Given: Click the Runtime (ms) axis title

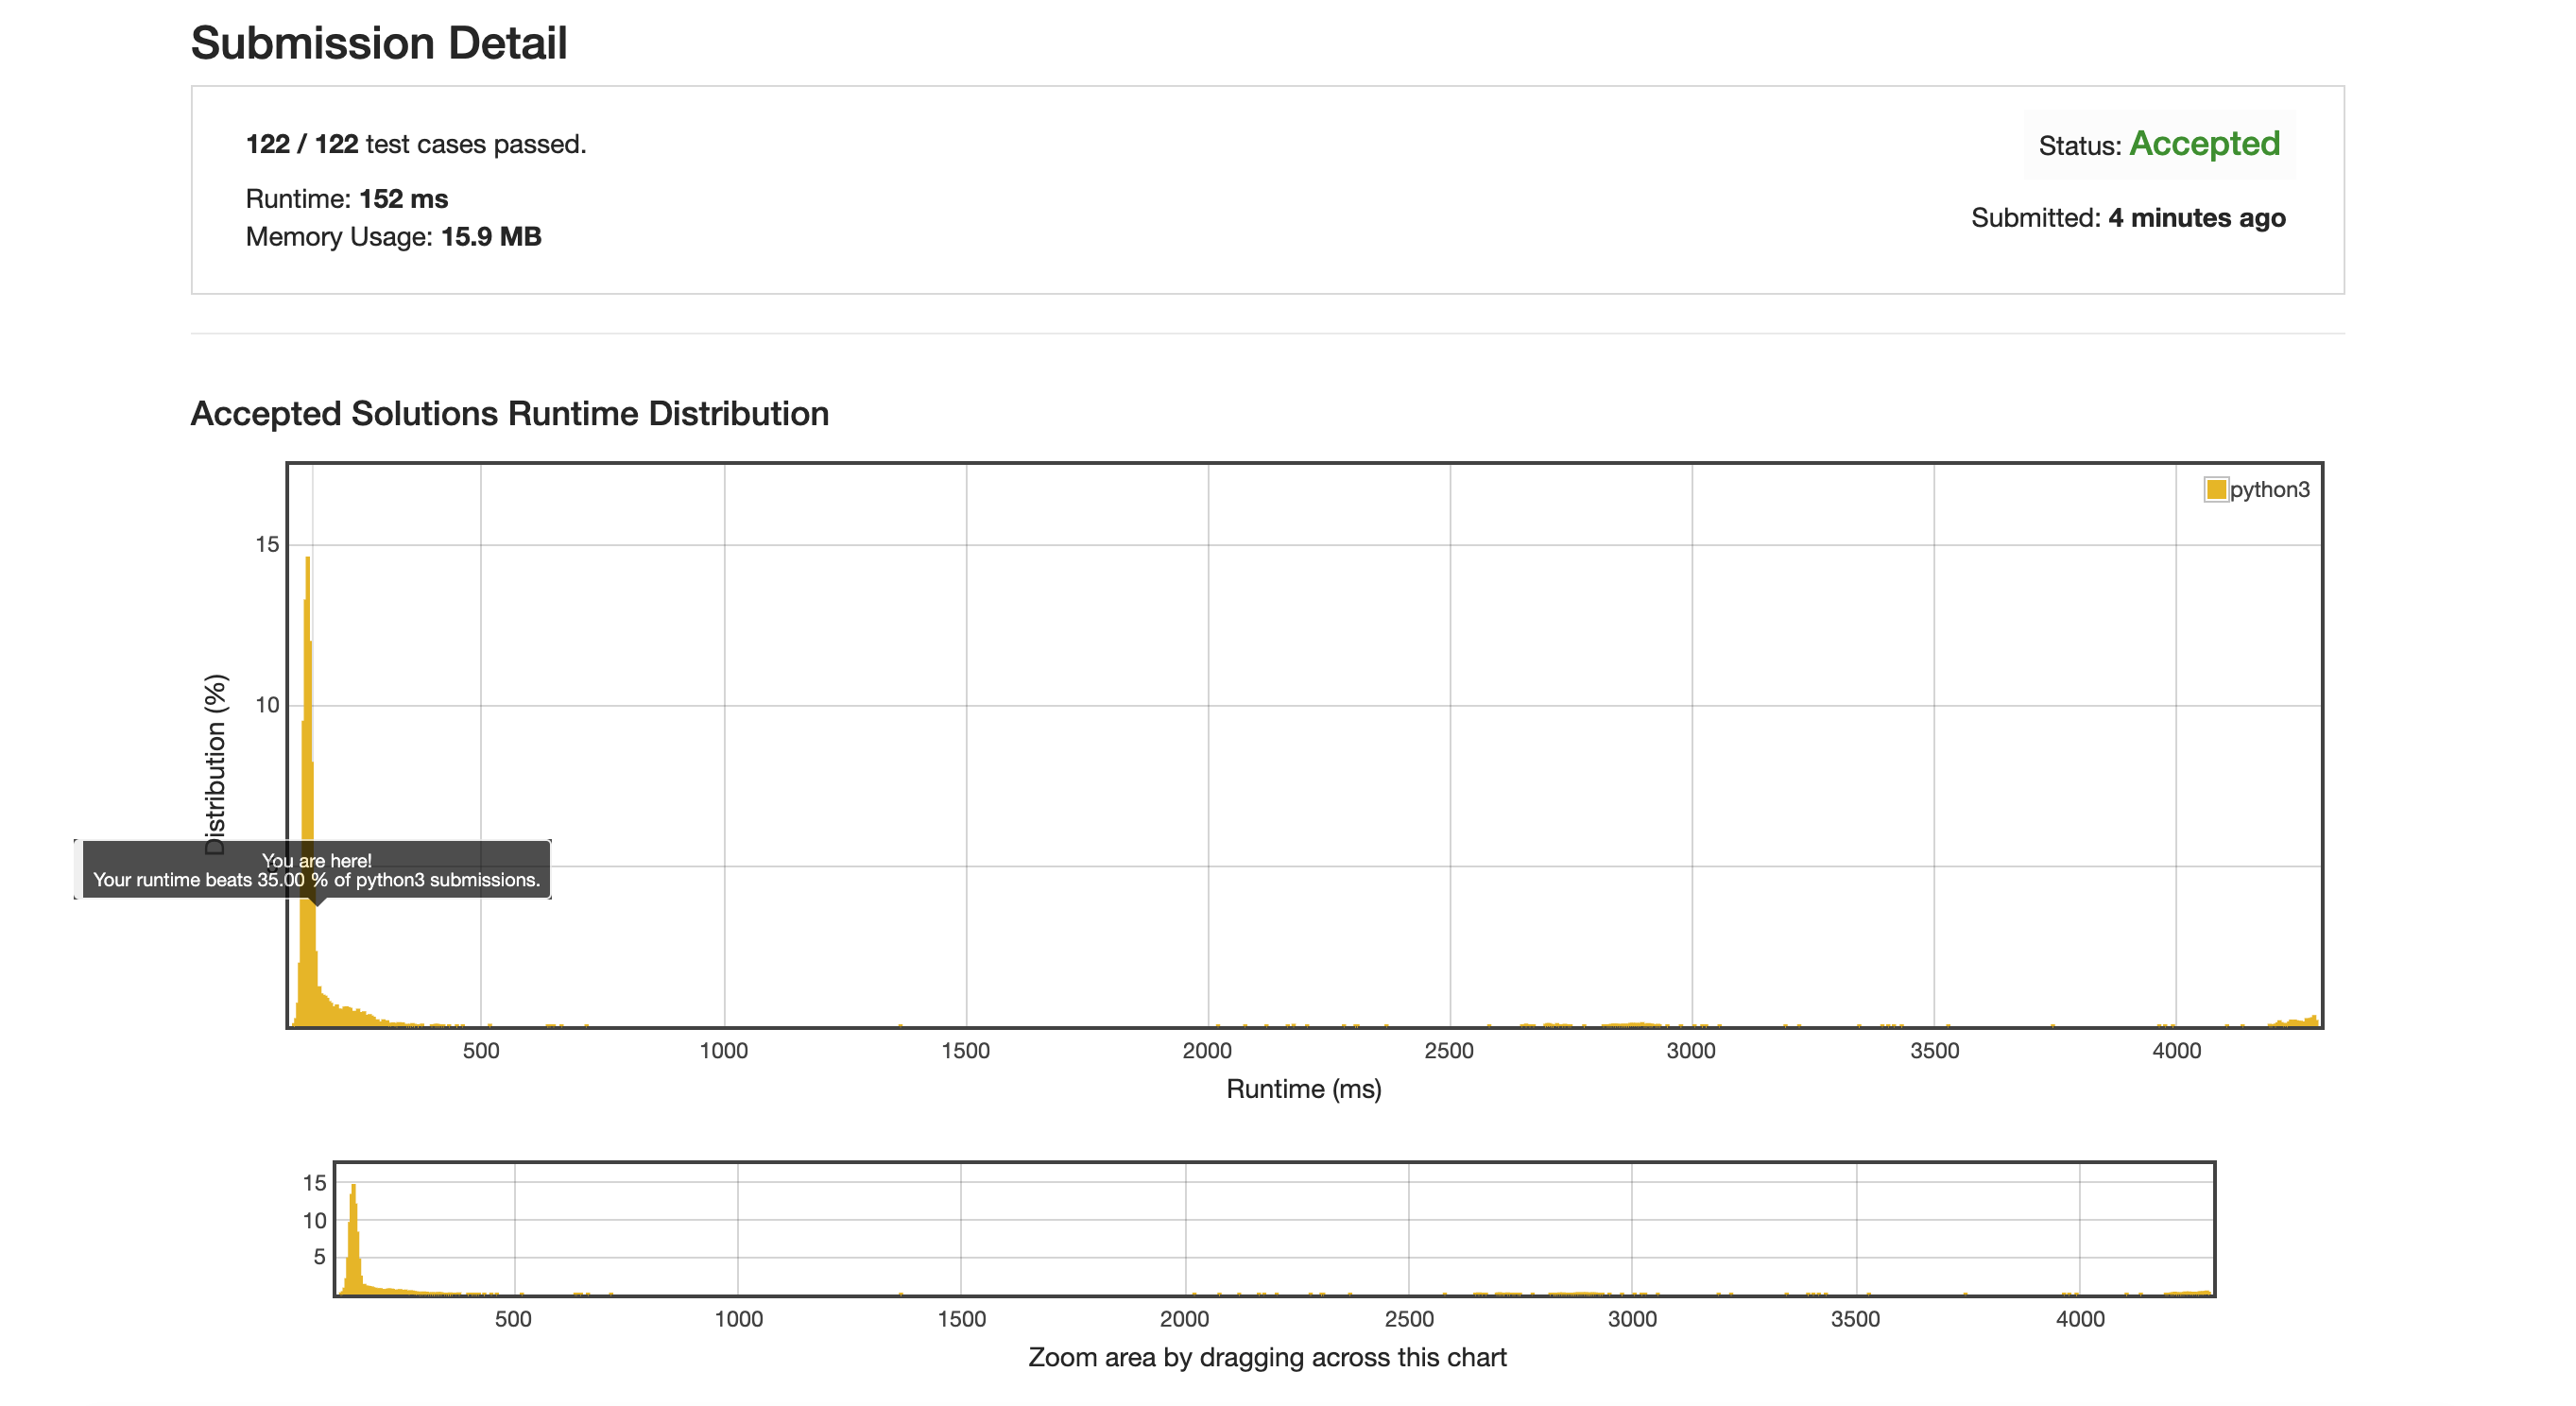Looking at the screenshot, I should [1303, 1089].
